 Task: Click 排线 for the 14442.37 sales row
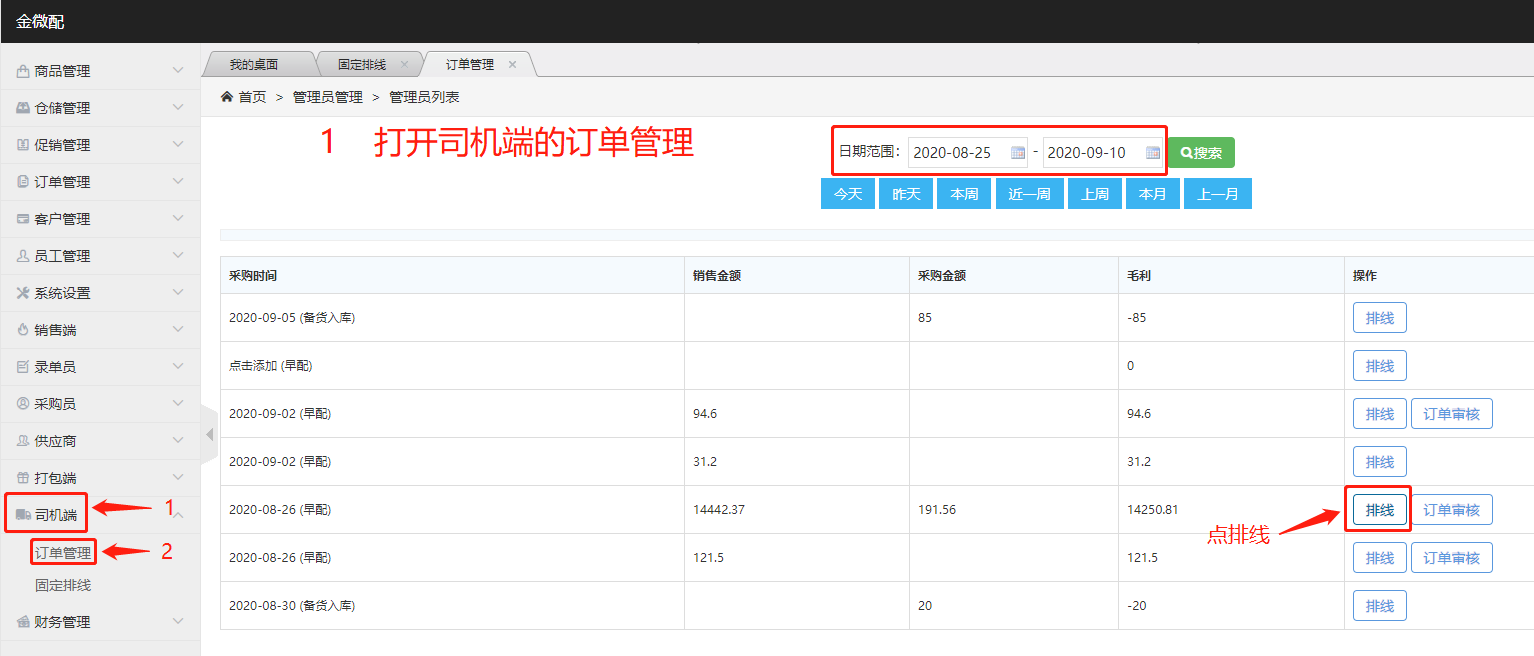click(1379, 510)
